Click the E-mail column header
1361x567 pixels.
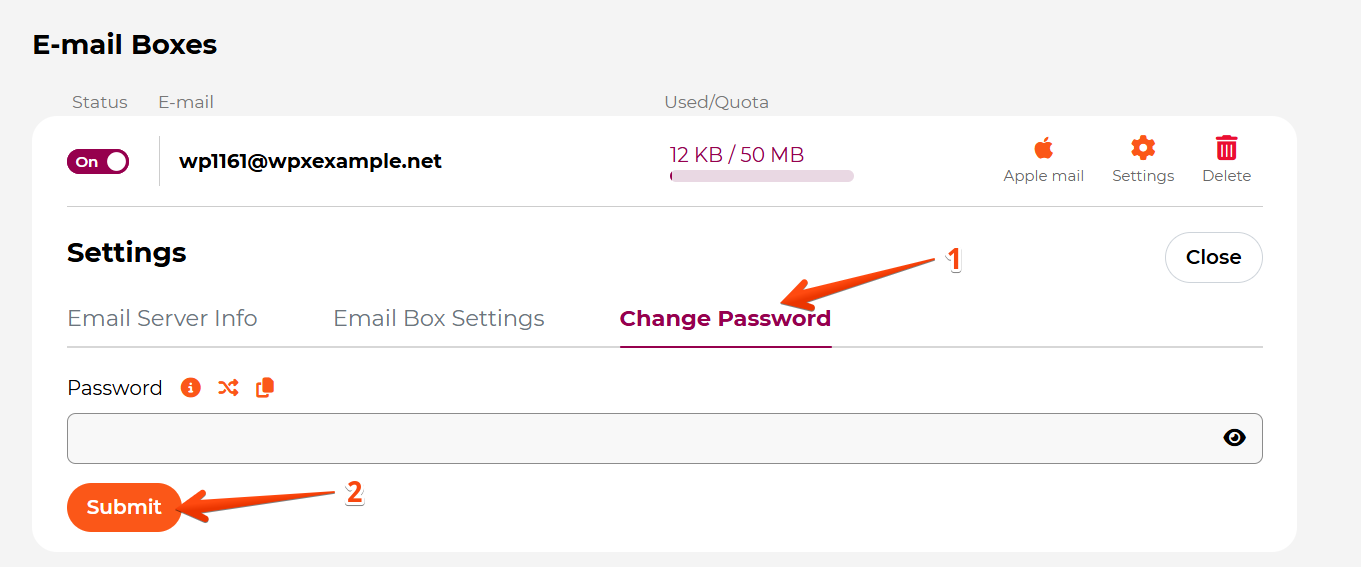tap(186, 102)
